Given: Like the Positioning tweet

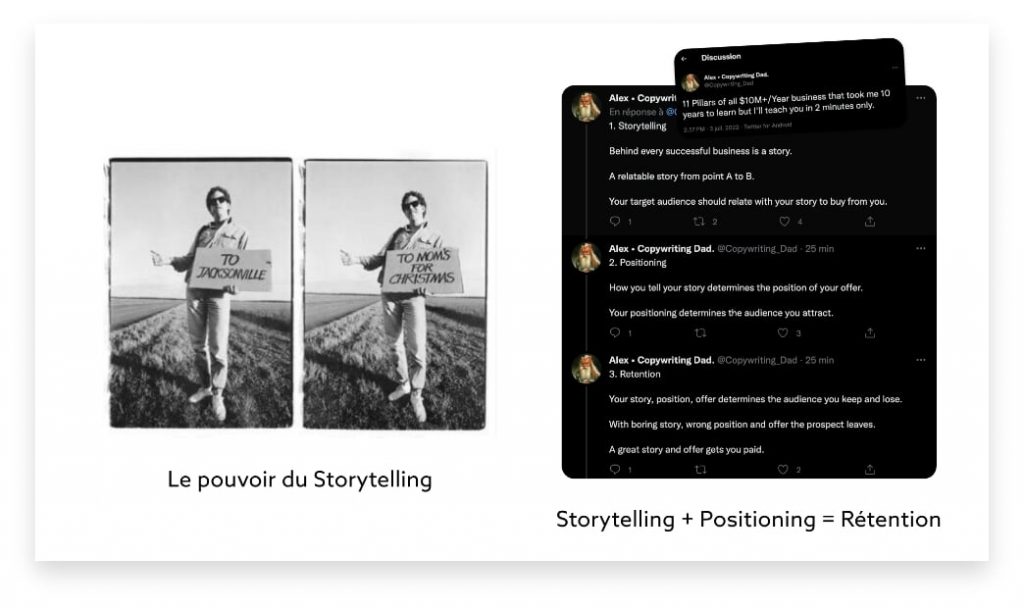Looking at the screenshot, I should click(x=785, y=333).
